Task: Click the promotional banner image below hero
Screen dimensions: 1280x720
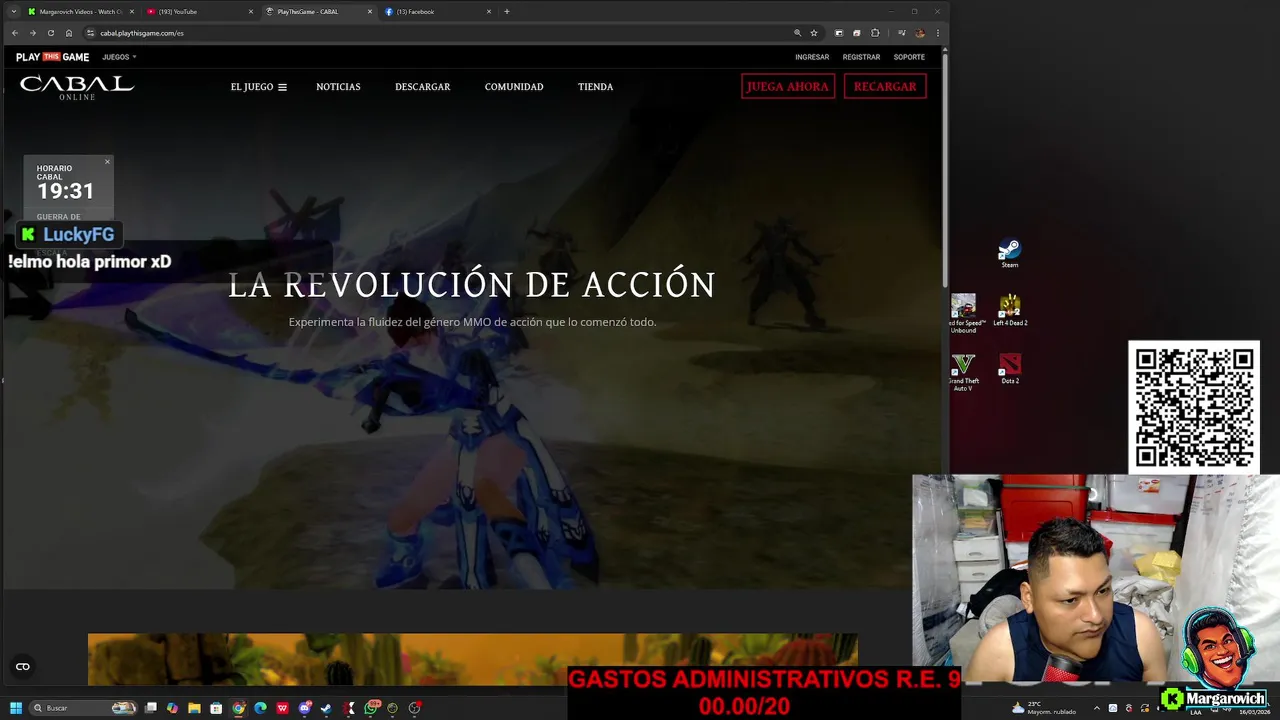Action: pyautogui.click(x=473, y=660)
